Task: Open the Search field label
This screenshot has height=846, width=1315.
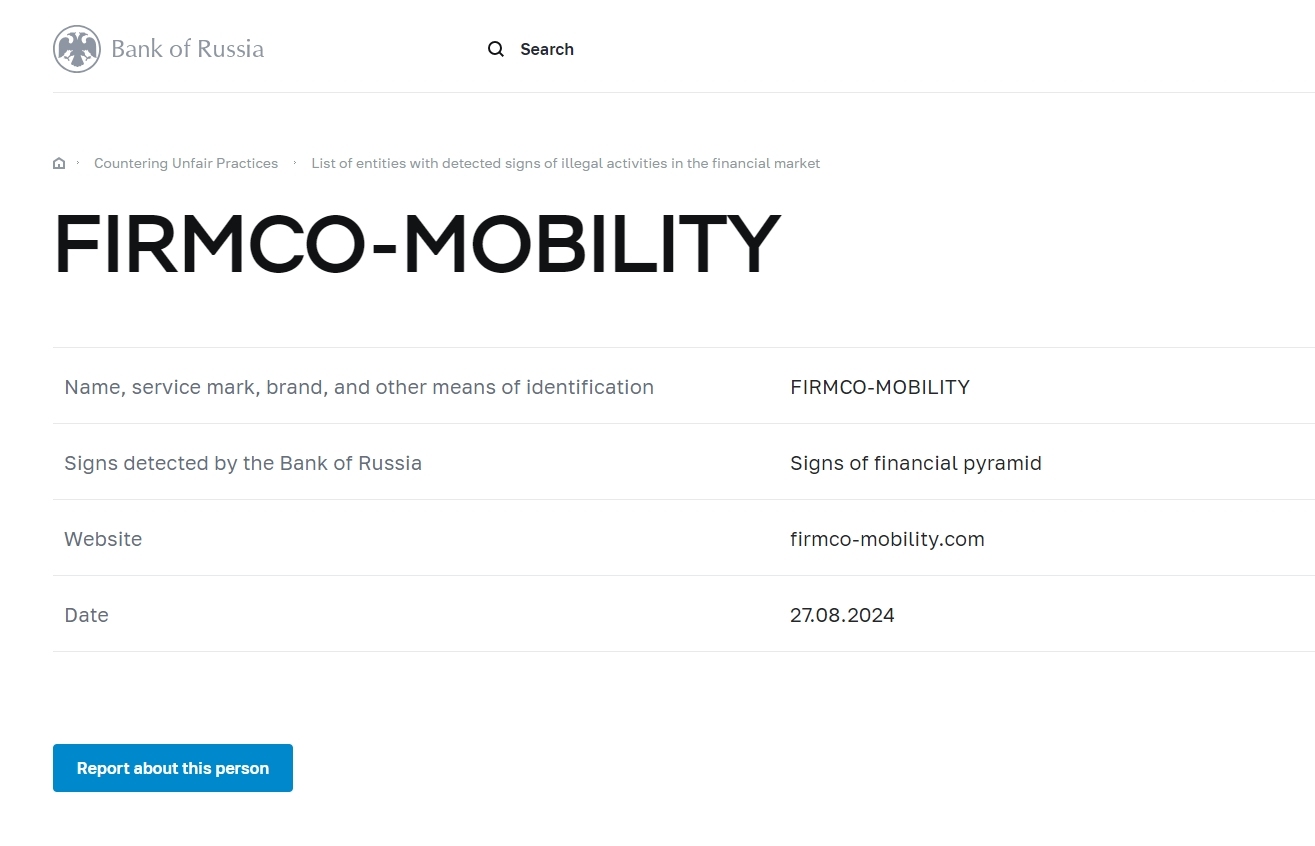Action: [x=546, y=49]
